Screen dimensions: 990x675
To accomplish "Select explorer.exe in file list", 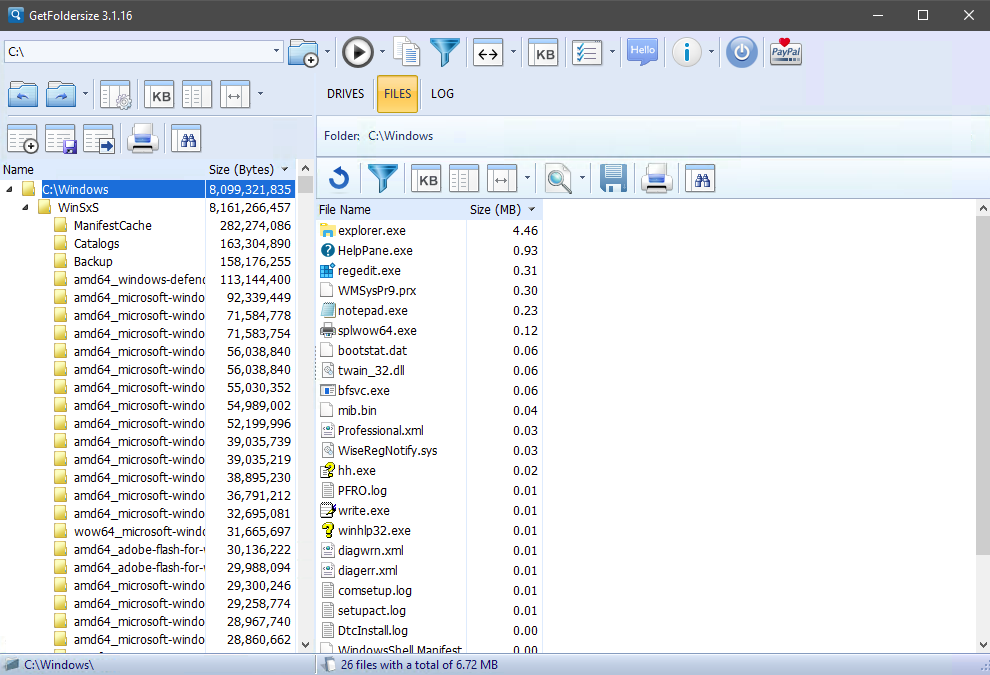I will coord(371,230).
